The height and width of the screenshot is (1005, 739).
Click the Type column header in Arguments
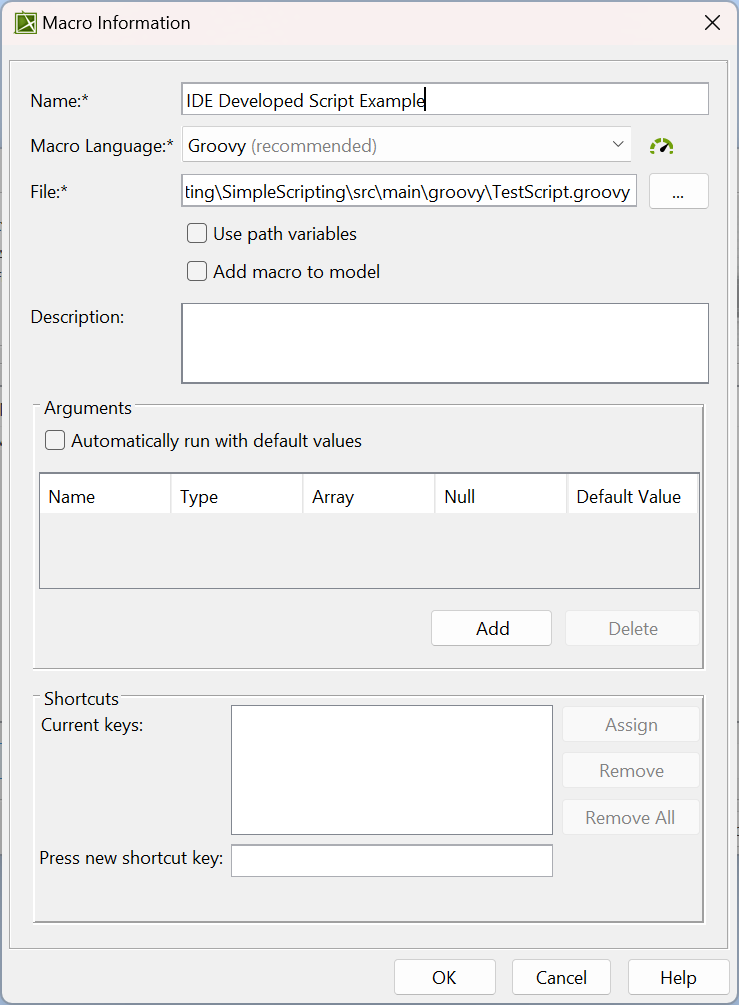point(235,494)
